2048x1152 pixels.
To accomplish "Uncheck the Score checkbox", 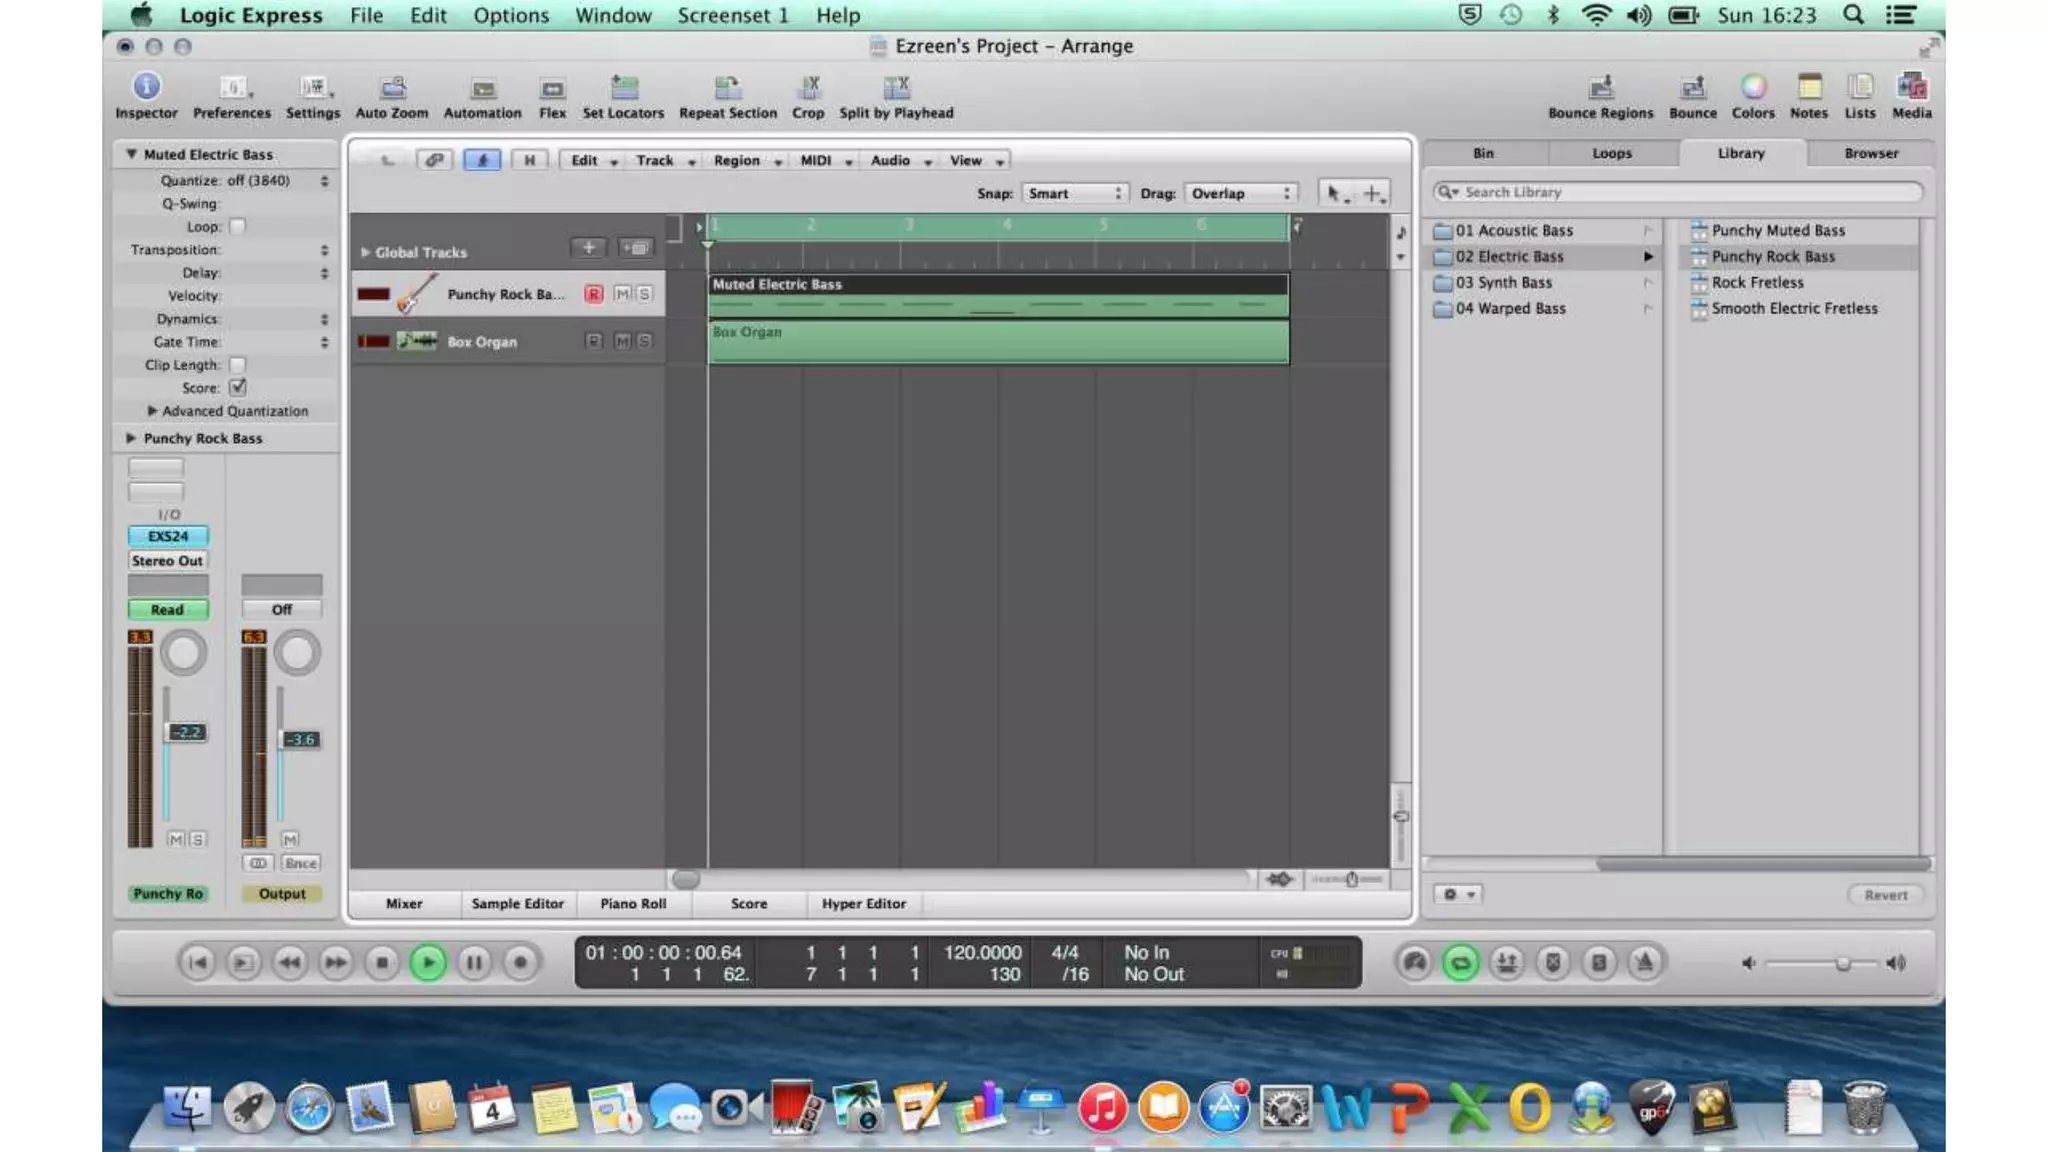I will (237, 388).
